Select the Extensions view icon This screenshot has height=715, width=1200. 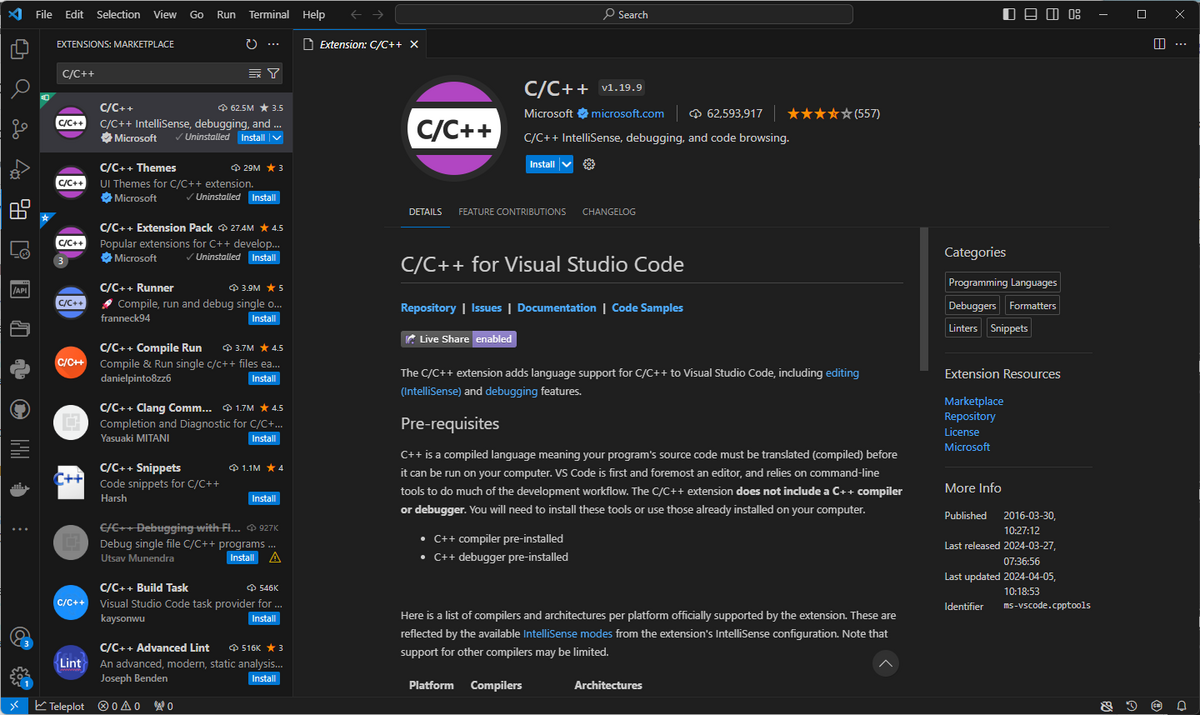point(20,209)
